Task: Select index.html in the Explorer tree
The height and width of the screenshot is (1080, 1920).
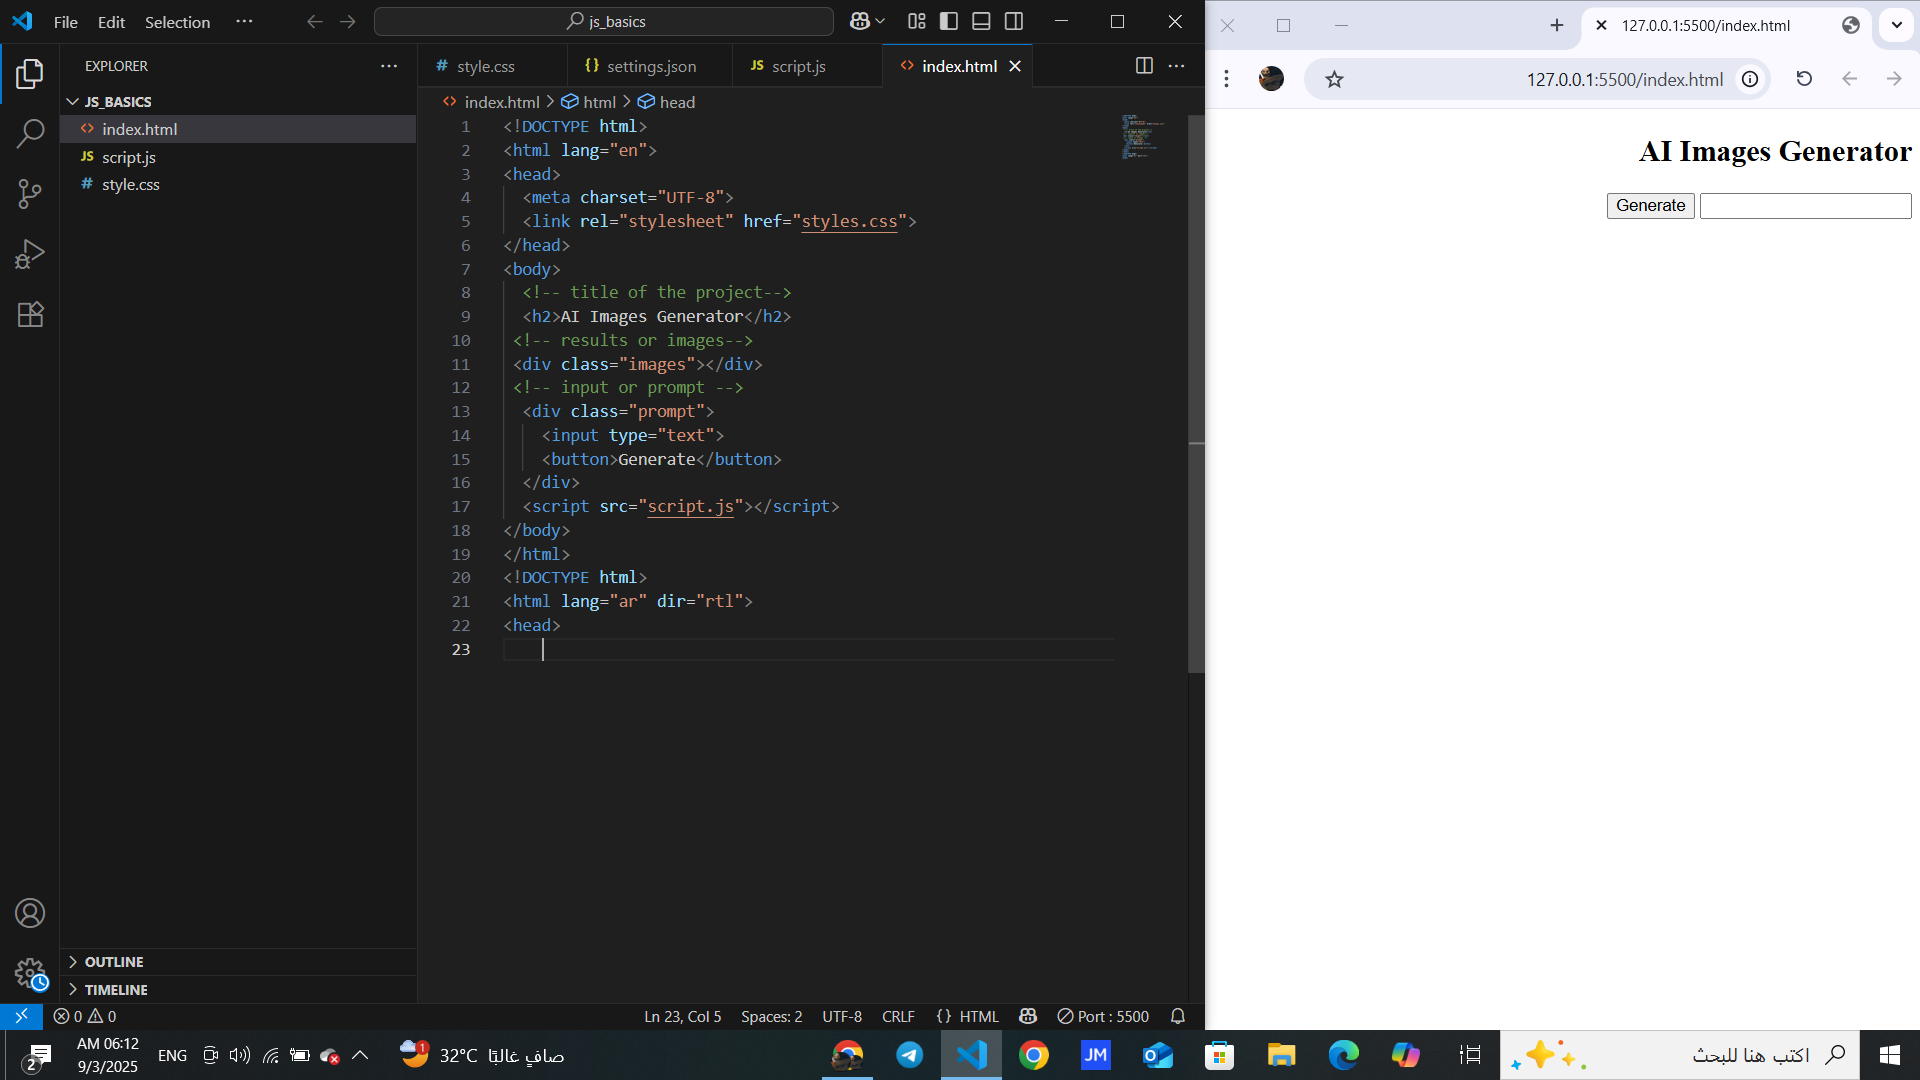Action: [x=238, y=129]
